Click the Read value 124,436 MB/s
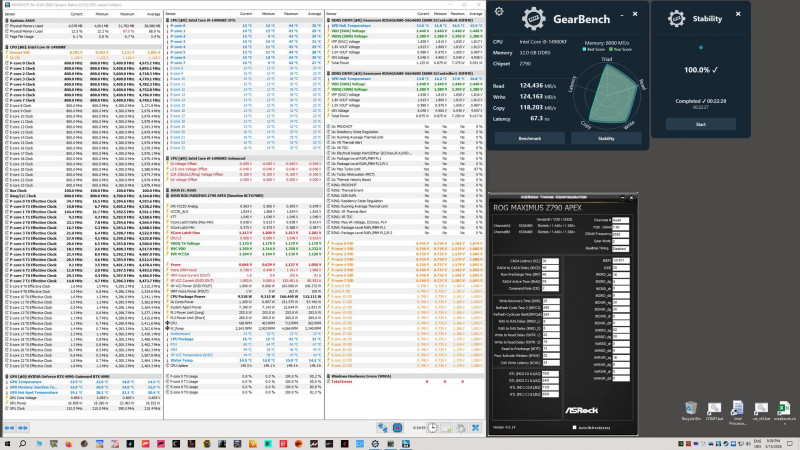Screen dimensions: 800x450 pos(538,86)
